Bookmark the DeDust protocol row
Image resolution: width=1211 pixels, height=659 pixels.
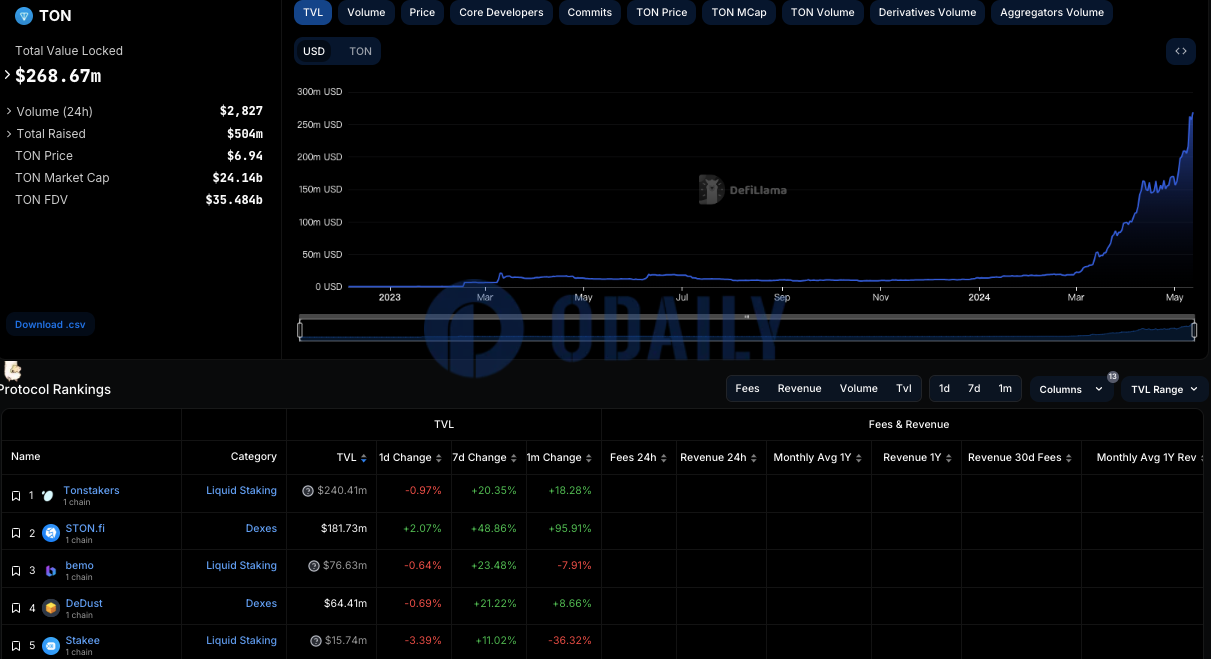click(16, 608)
